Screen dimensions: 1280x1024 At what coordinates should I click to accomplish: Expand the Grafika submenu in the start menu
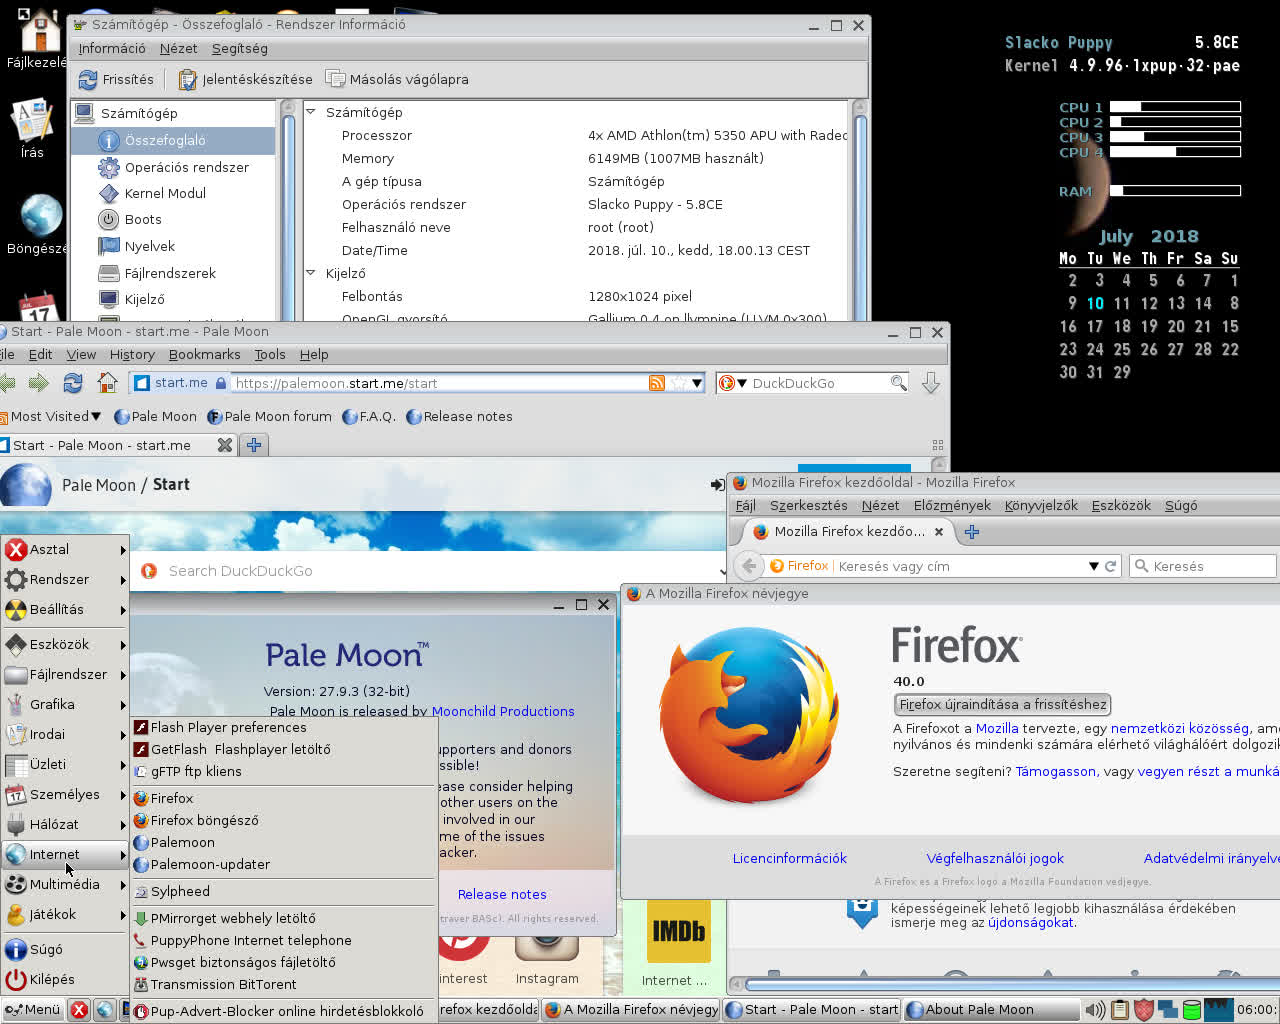(x=66, y=704)
